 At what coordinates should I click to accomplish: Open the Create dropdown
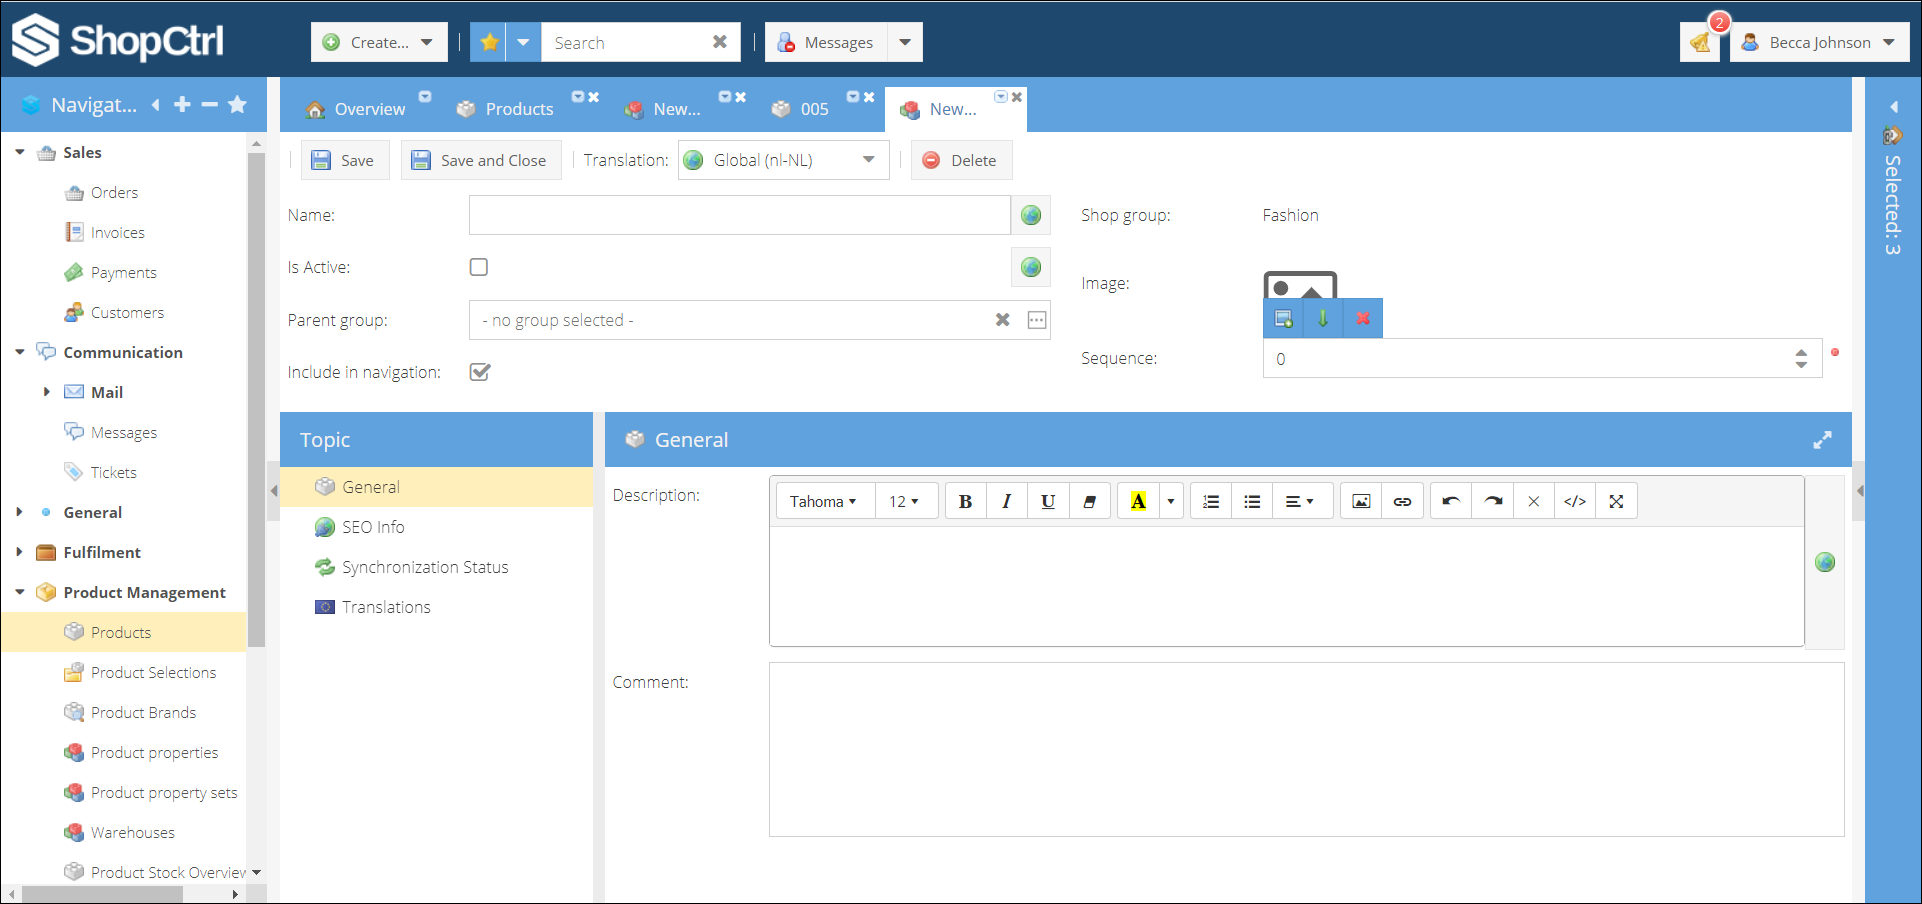379,42
